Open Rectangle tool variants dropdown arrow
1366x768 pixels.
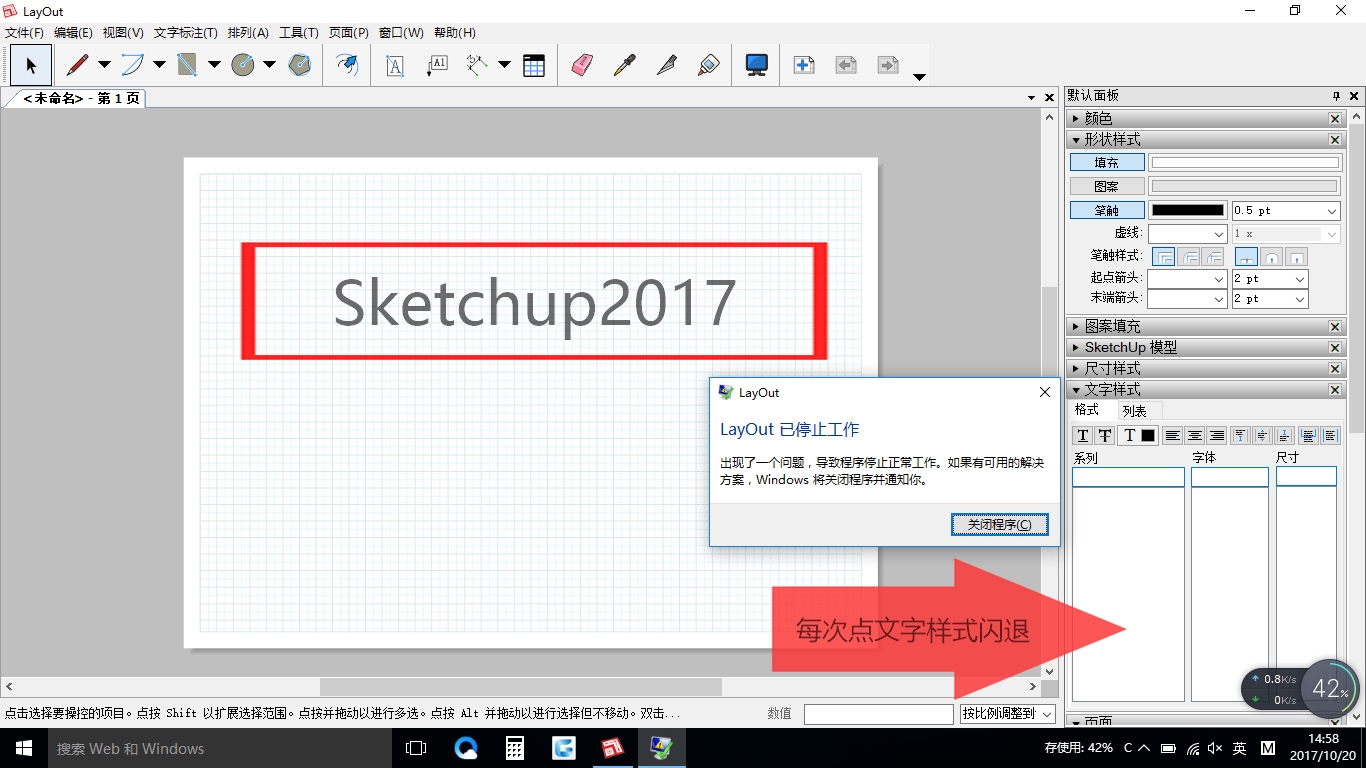click(x=214, y=65)
